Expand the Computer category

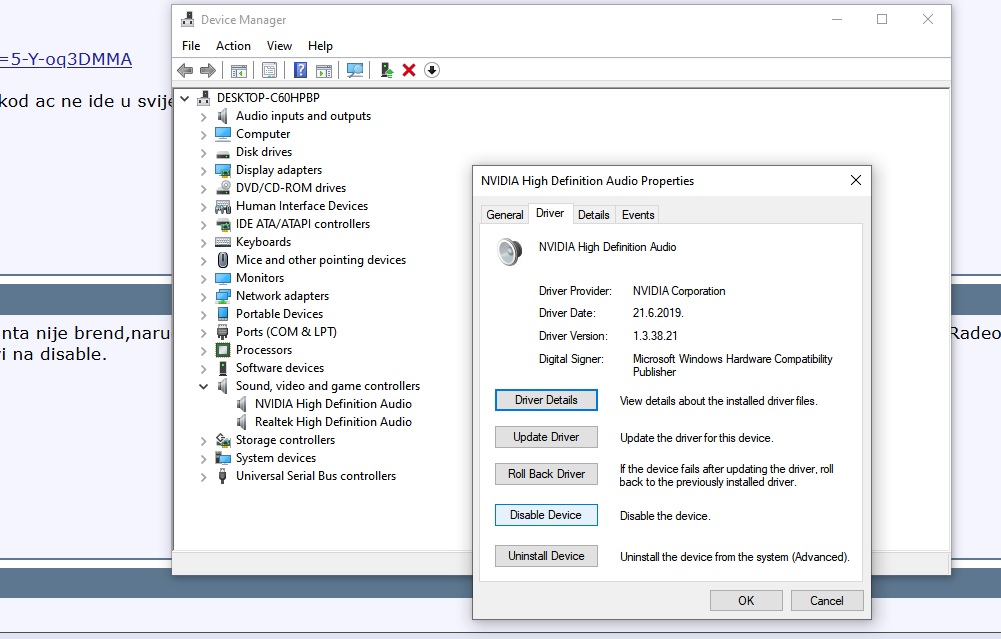[204, 135]
